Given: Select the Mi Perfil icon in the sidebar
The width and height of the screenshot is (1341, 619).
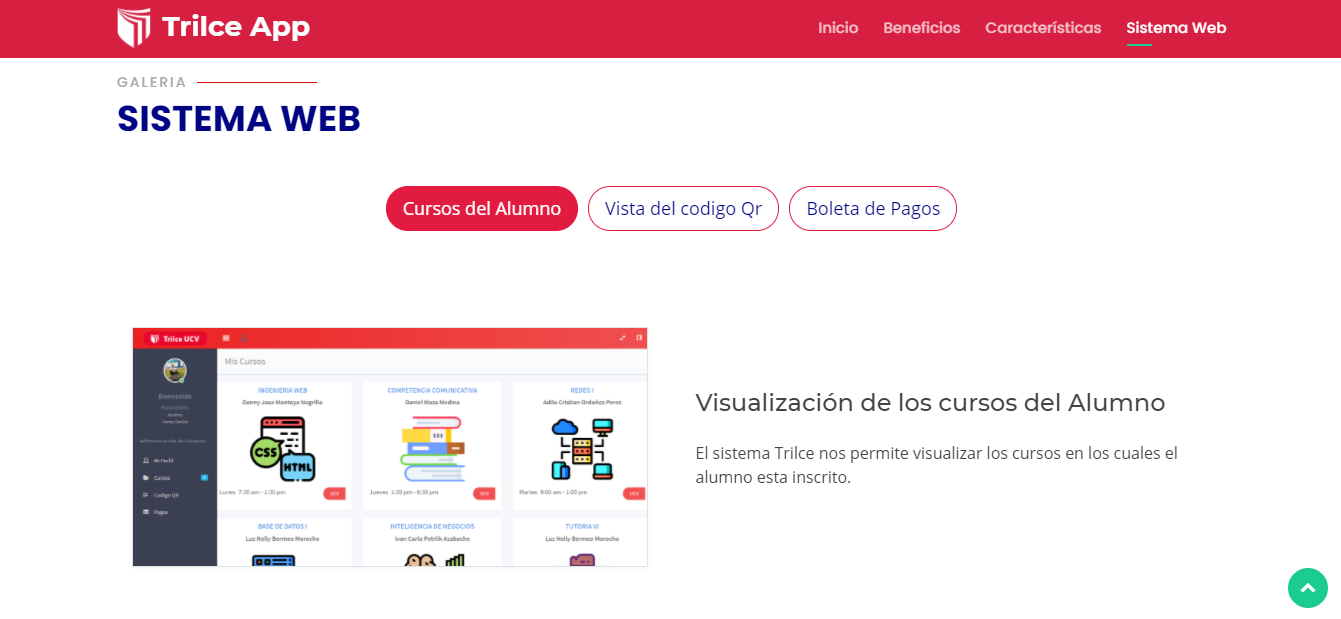Looking at the screenshot, I should click(x=146, y=460).
